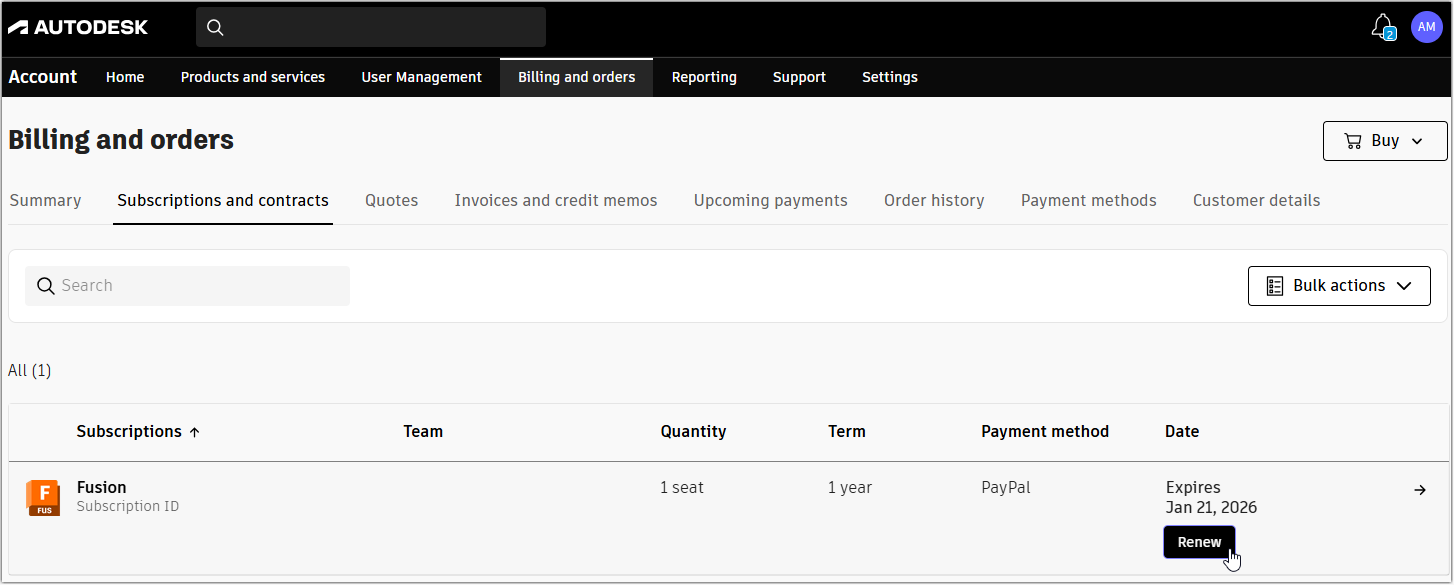Viewport: 1454px width, 585px height.
Task: Click the Bulk actions list icon
Action: coord(1275,286)
